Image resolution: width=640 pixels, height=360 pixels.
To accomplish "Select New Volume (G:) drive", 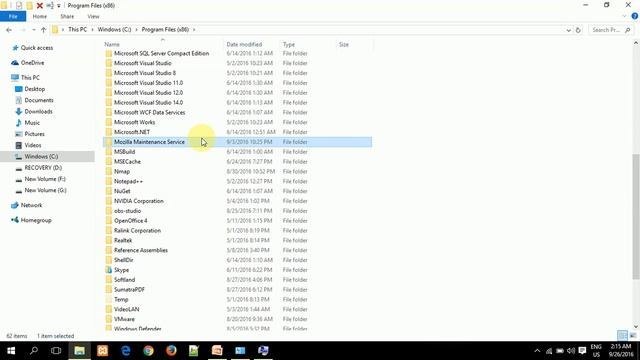I will (45, 191).
